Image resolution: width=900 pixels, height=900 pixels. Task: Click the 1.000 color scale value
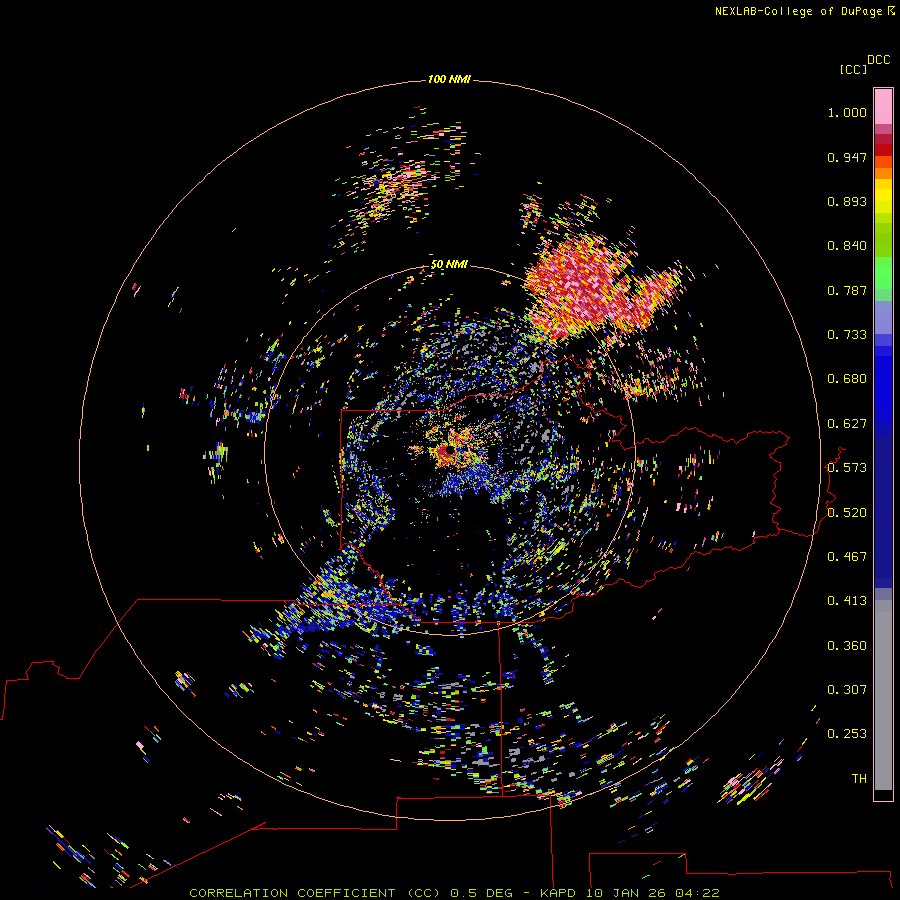[847, 112]
